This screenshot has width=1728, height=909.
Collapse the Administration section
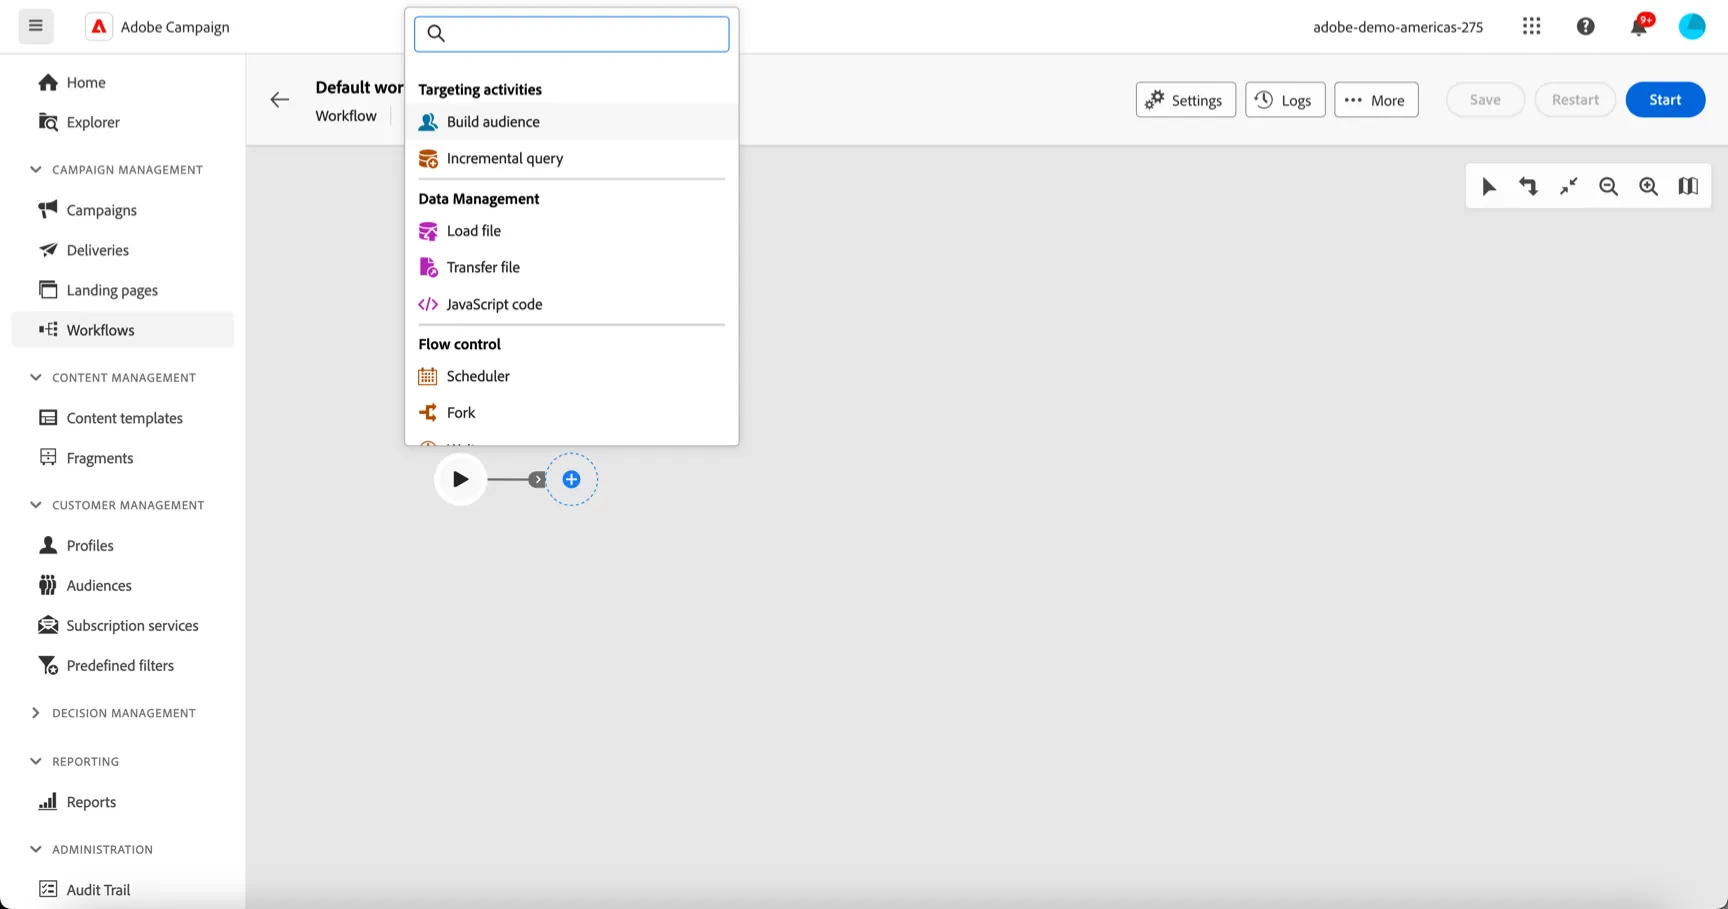click(x=36, y=850)
